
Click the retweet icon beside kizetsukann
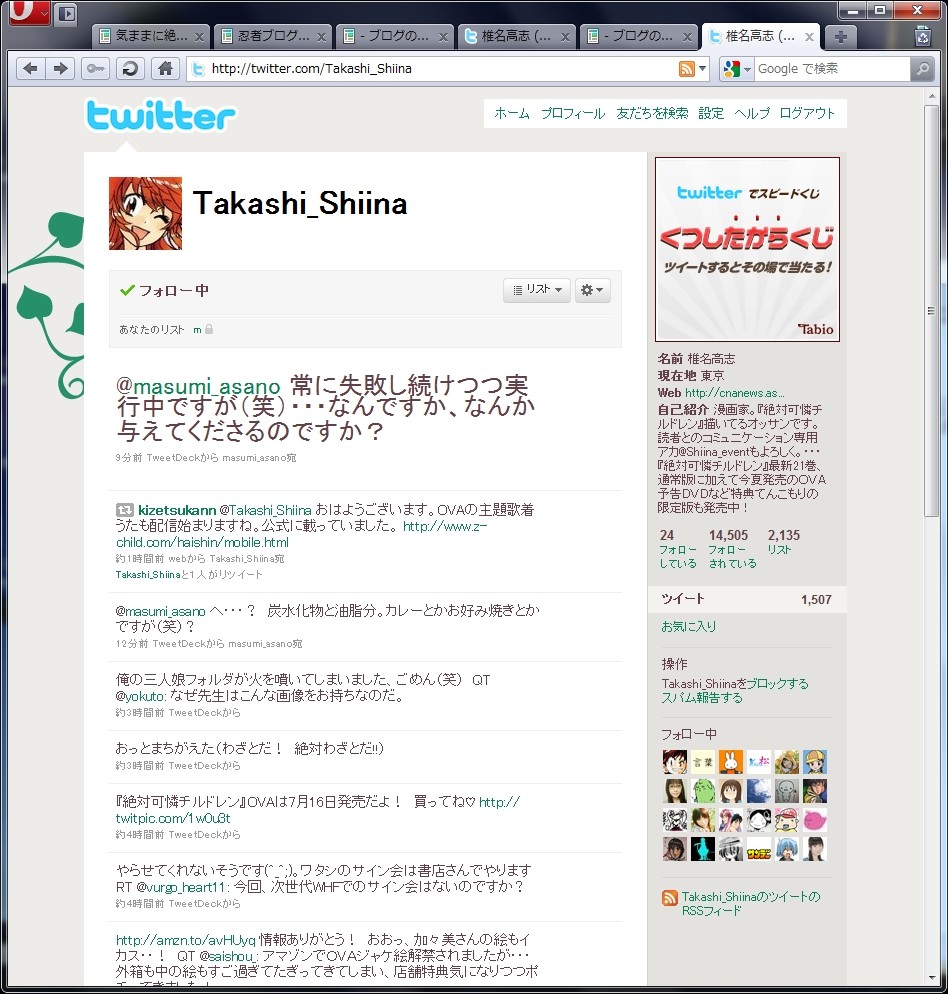coord(124,510)
